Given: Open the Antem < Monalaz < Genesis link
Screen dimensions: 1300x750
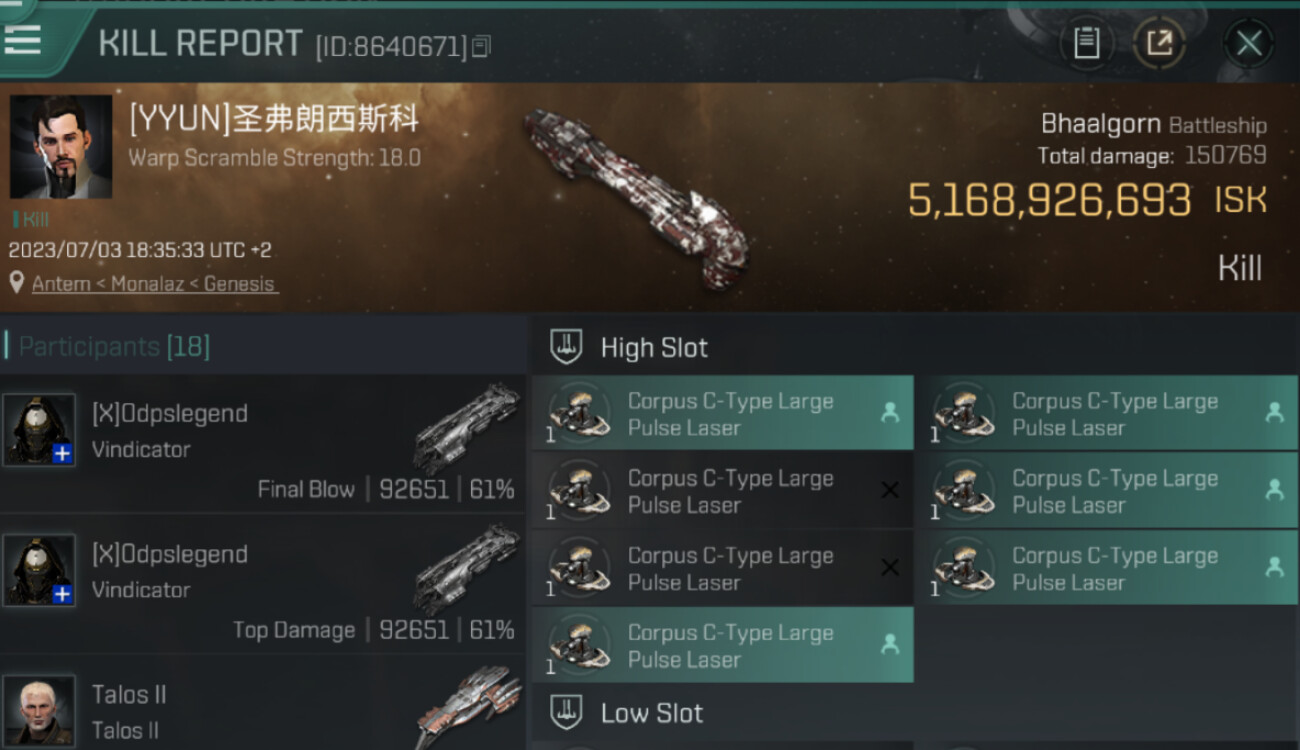Looking at the screenshot, I should [x=153, y=284].
